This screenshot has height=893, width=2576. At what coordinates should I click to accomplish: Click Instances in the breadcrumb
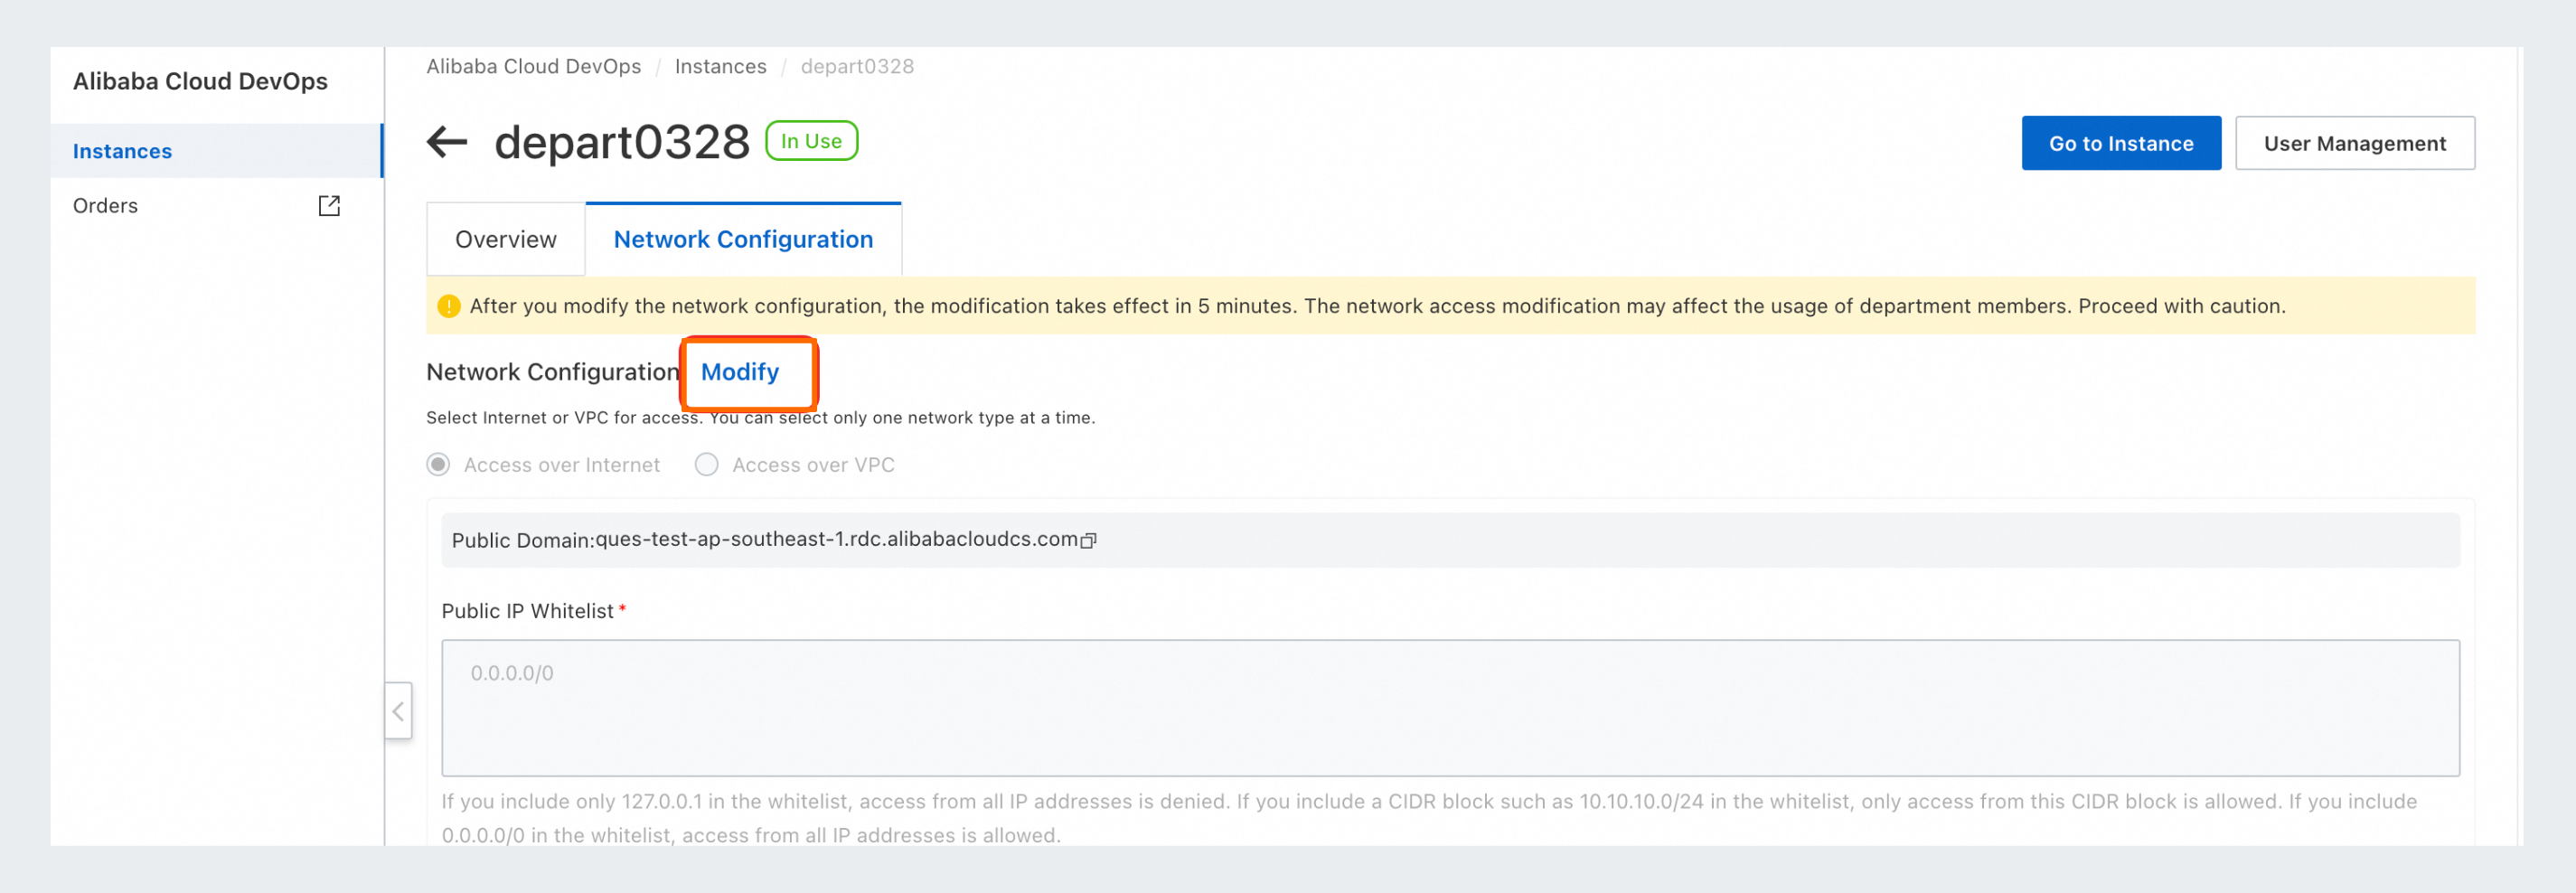(721, 66)
